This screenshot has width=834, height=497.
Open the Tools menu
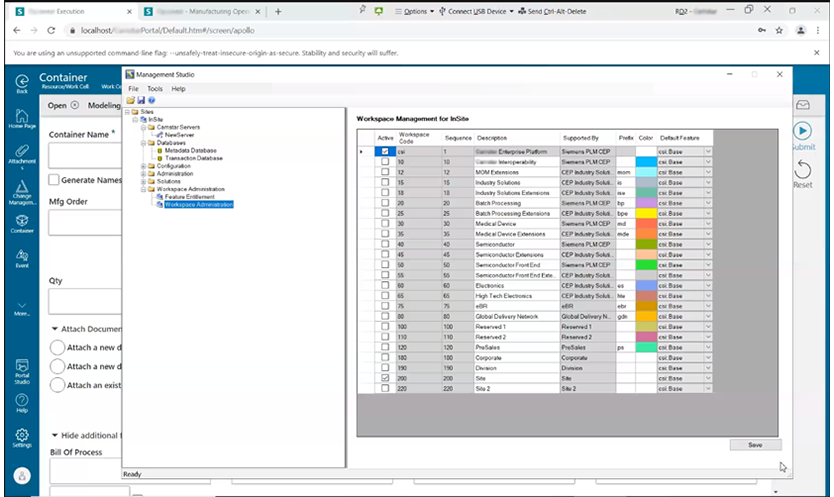154,89
